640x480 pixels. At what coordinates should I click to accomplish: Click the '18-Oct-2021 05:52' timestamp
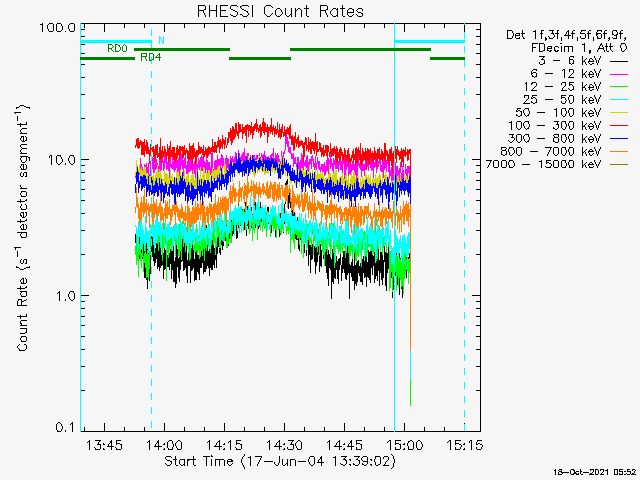point(594,472)
